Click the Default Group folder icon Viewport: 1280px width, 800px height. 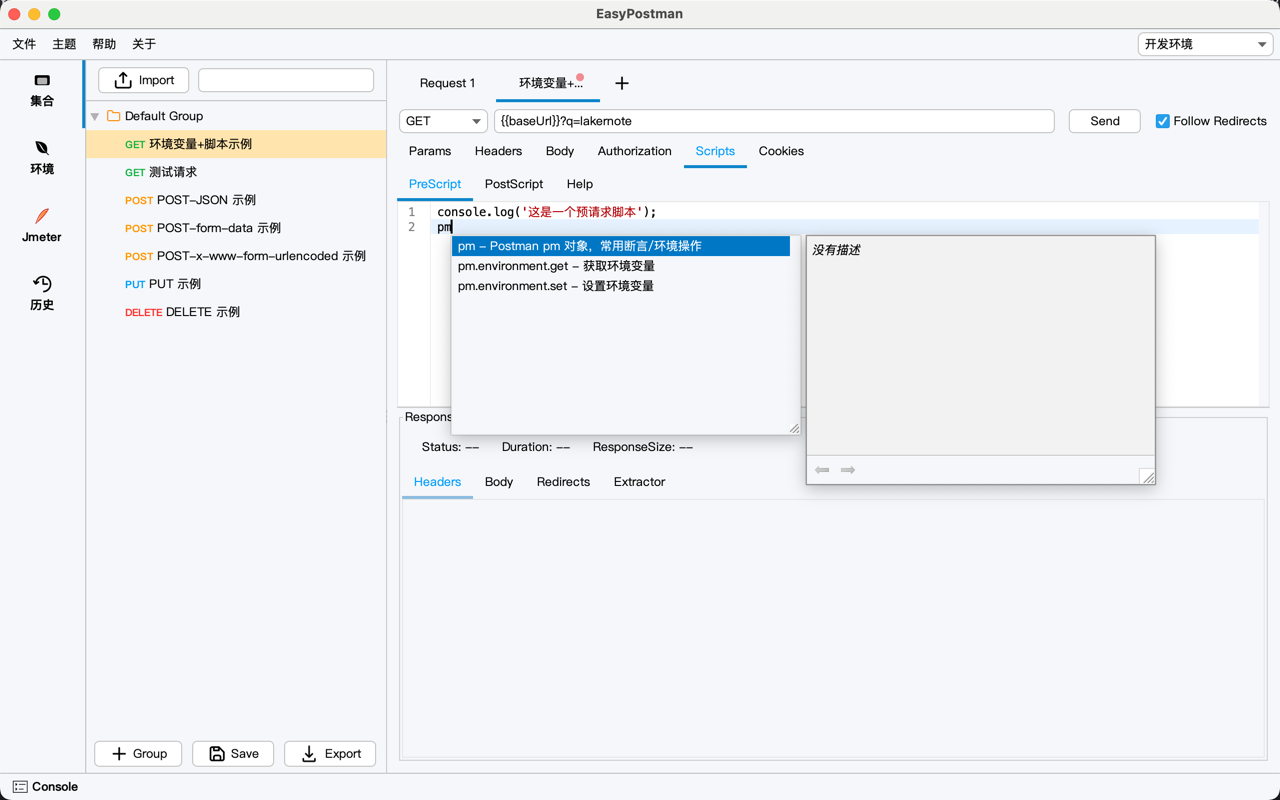(114, 116)
